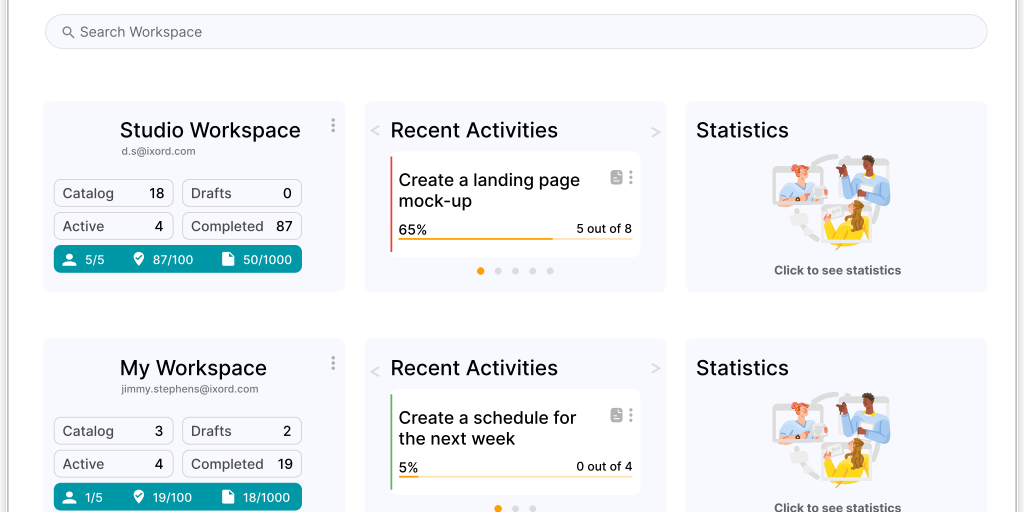Click the shield badge icon showing 87/100
Screen dimensions: 1024x512
(139, 260)
